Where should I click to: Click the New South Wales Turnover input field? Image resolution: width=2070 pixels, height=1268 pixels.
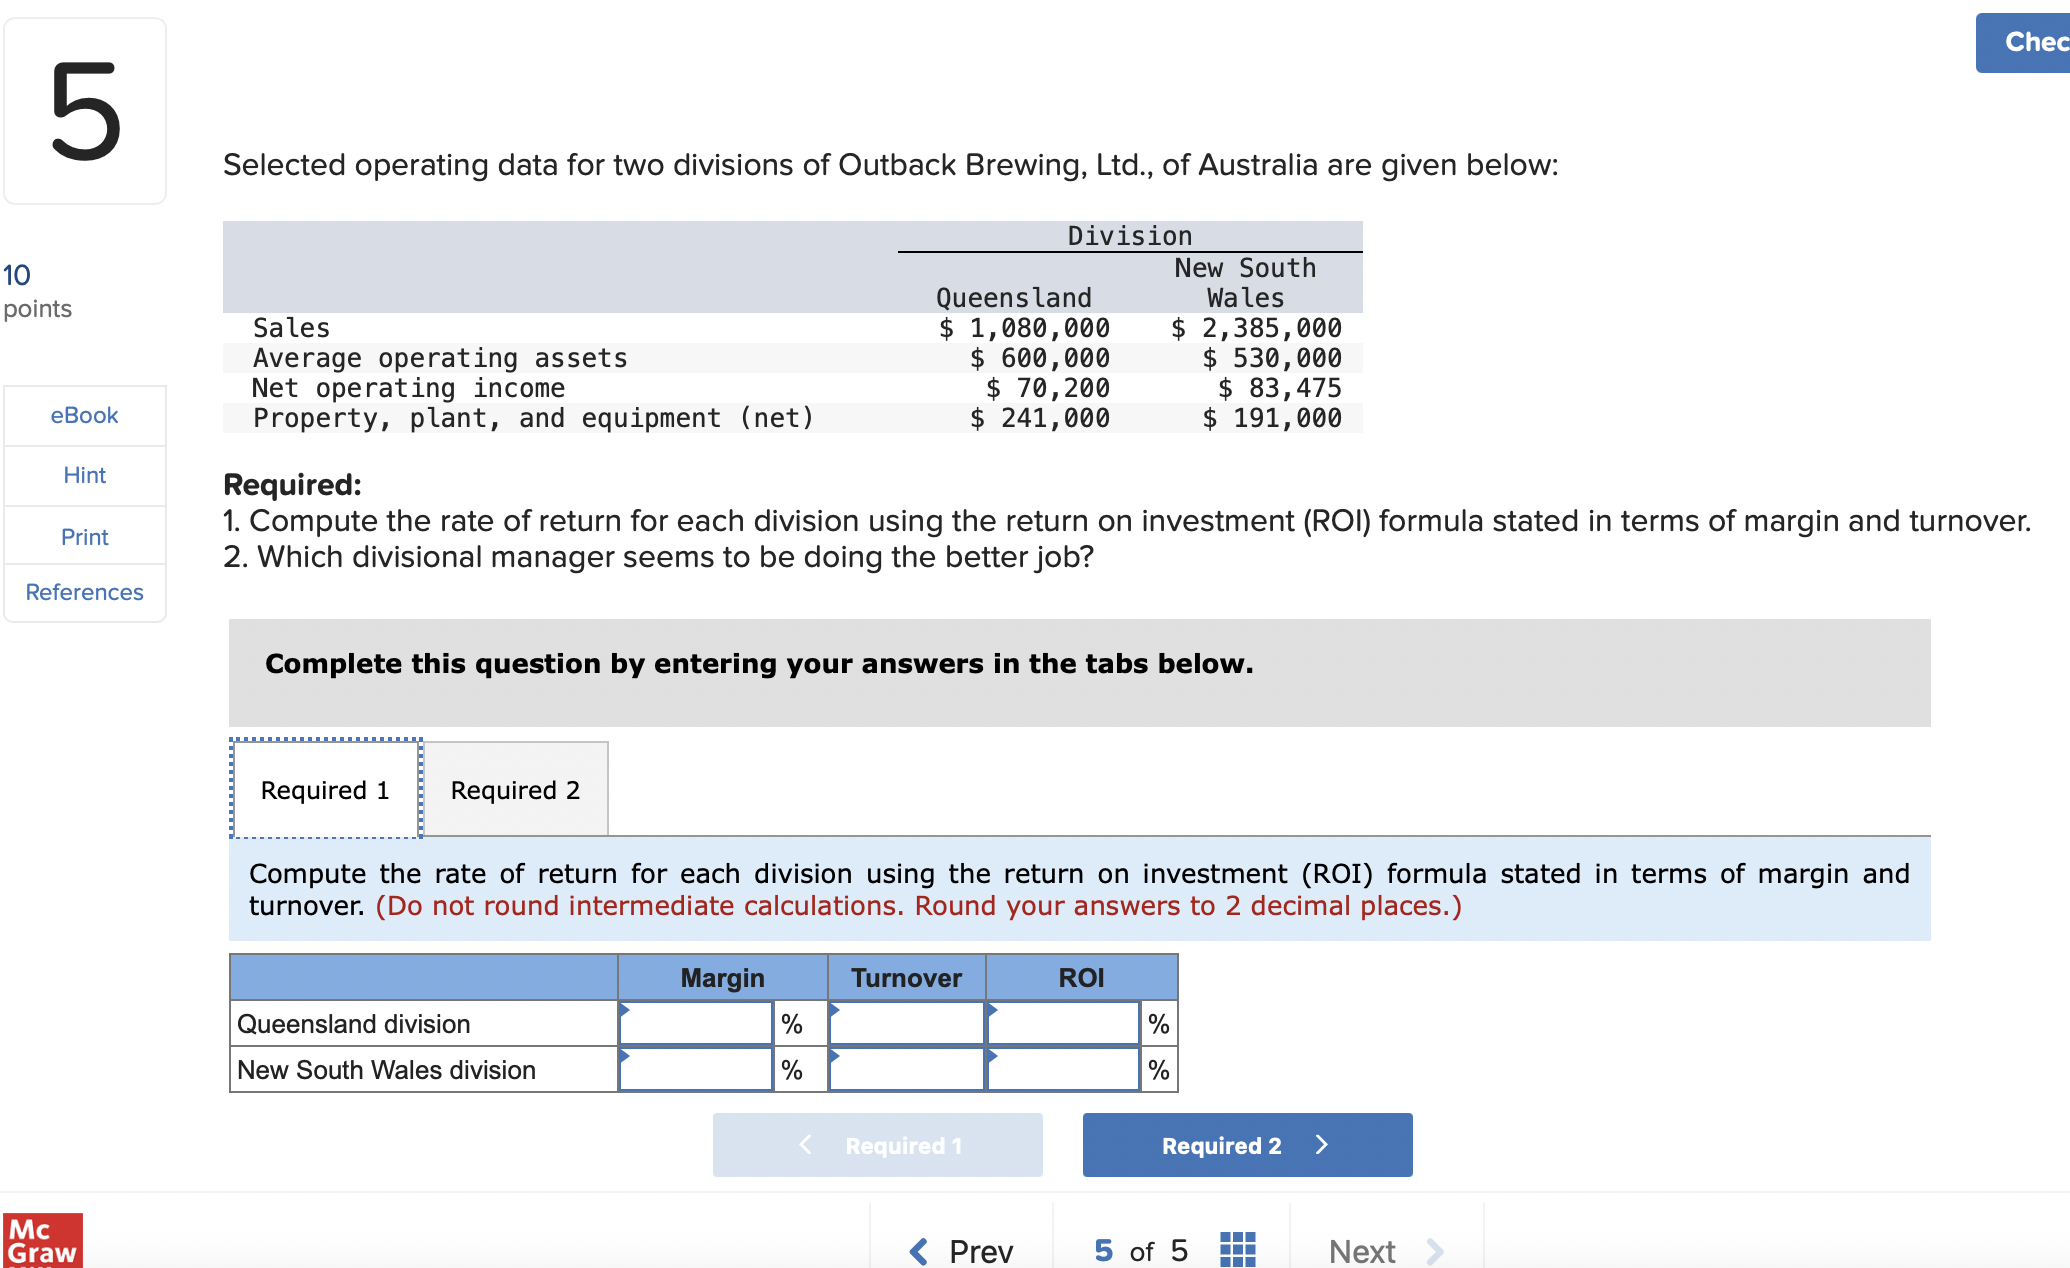[905, 1069]
